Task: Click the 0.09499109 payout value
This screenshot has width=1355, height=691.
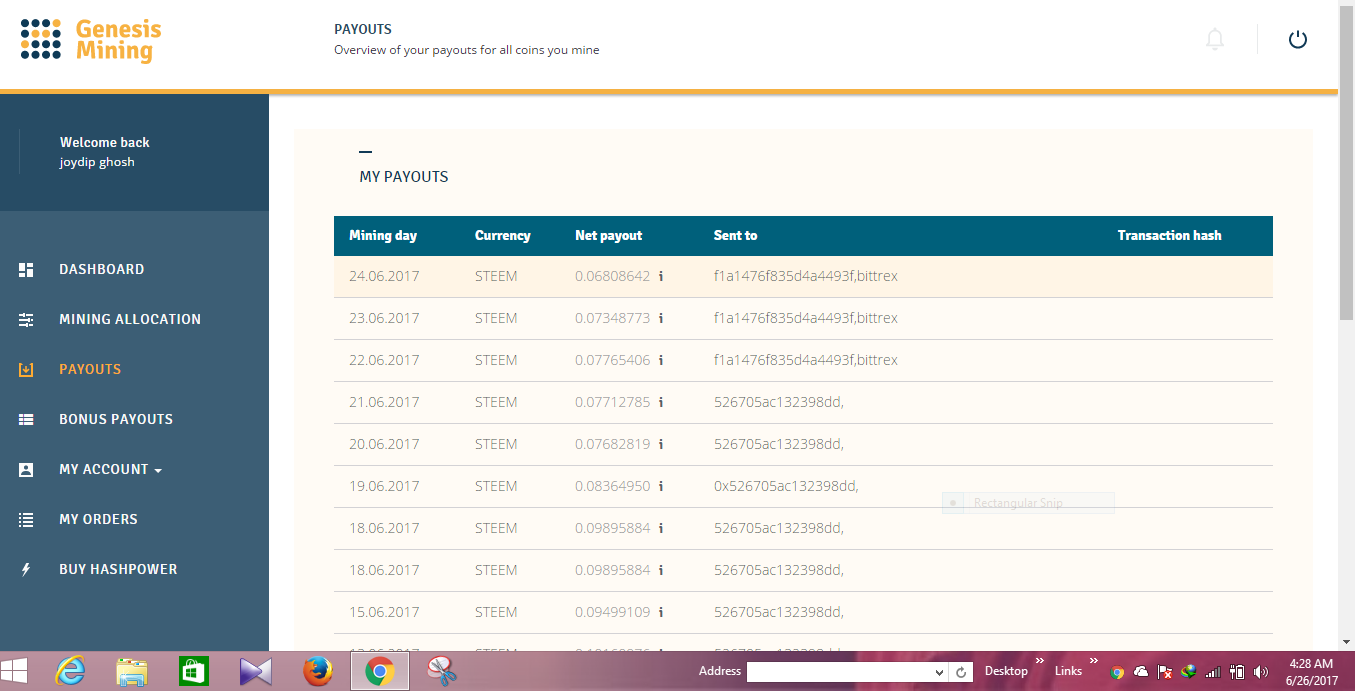Action: [612, 612]
